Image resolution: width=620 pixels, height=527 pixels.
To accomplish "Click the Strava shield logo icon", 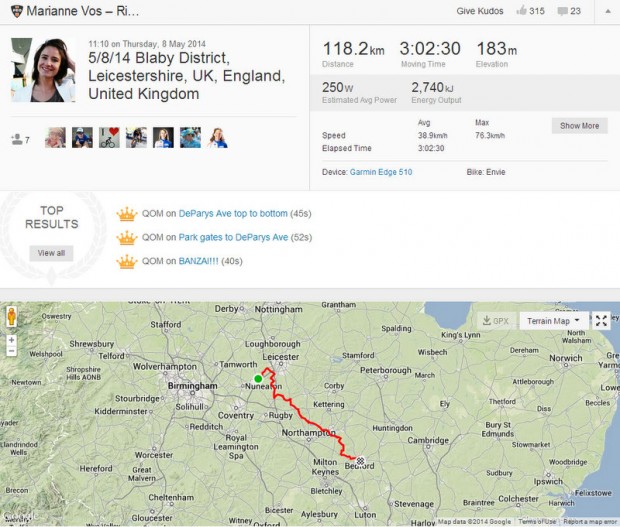I will click(x=12, y=11).
